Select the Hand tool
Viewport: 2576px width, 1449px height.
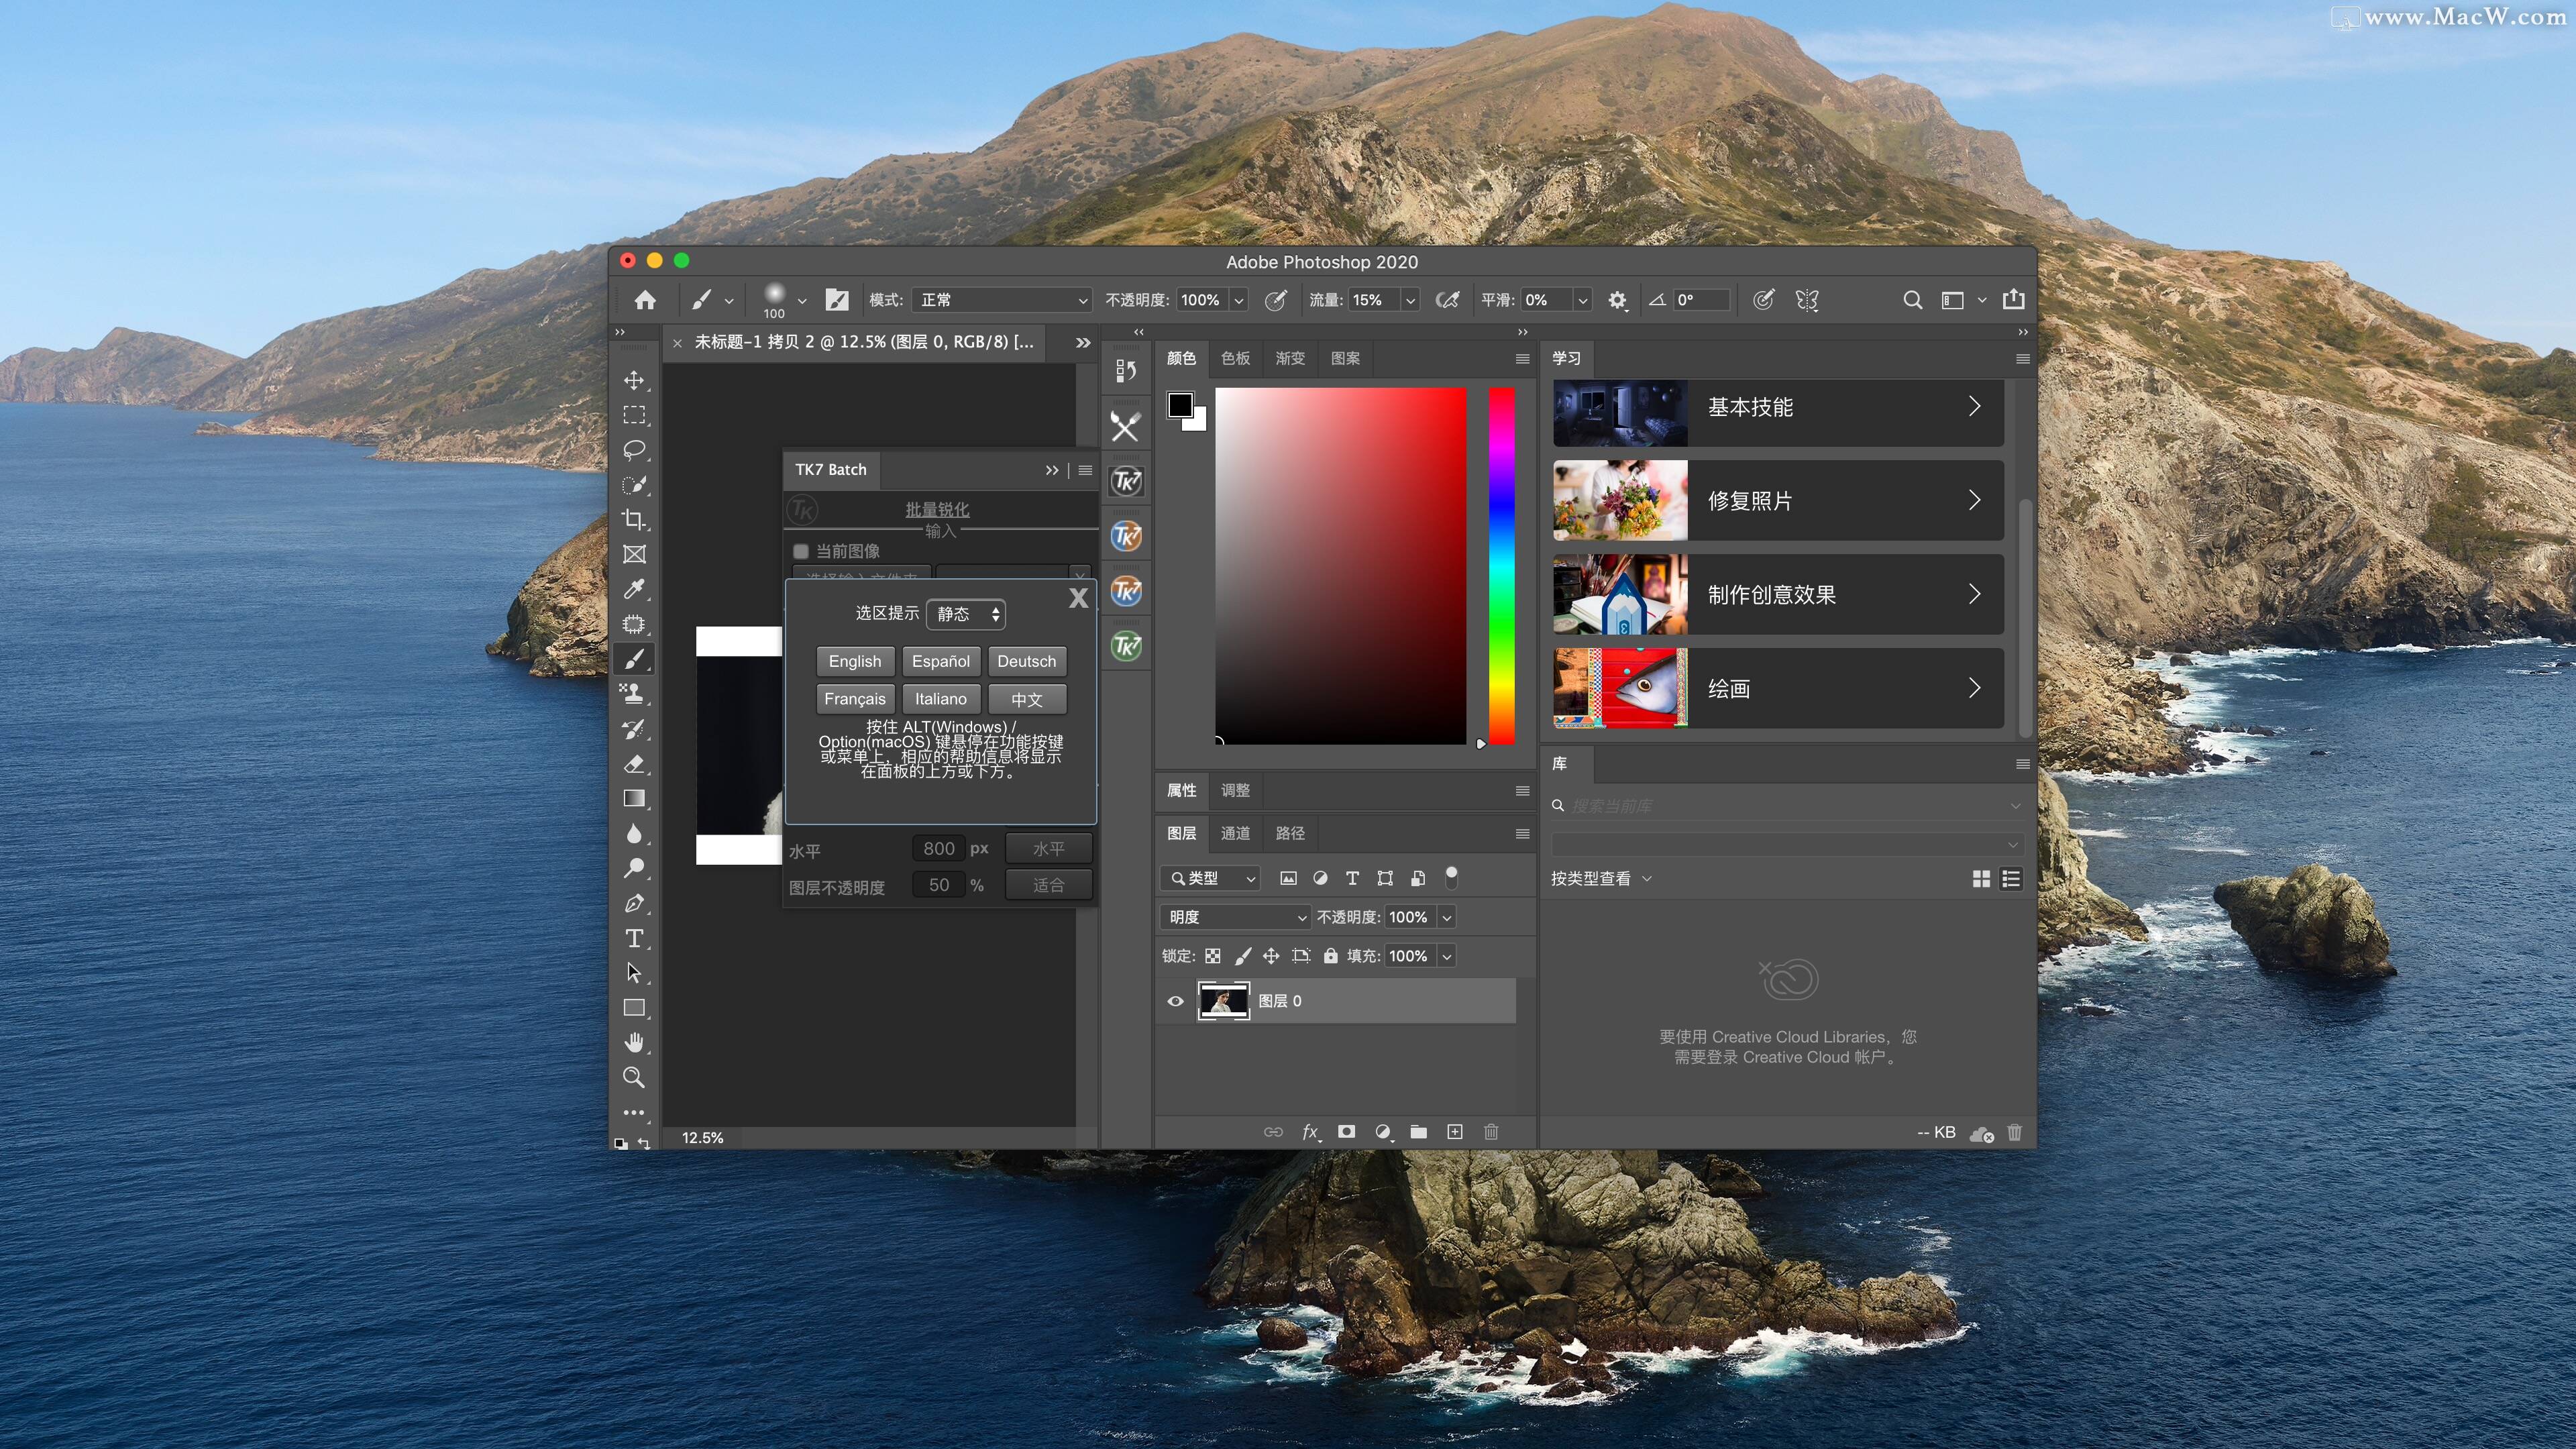634,1043
